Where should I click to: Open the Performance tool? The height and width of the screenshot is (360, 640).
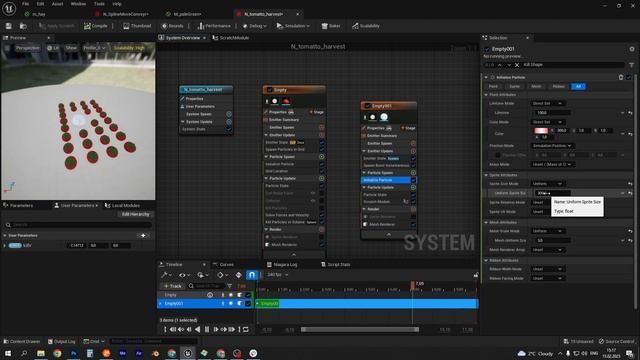[x=214, y=26]
